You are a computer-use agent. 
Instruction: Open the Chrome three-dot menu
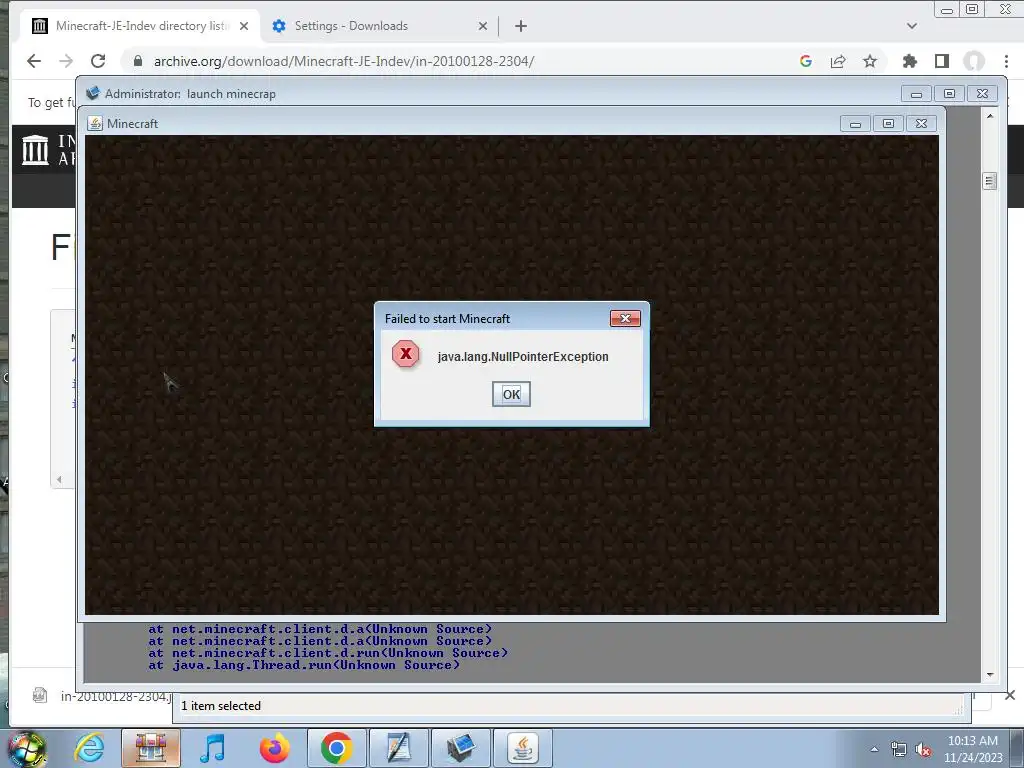click(1006, 61)
